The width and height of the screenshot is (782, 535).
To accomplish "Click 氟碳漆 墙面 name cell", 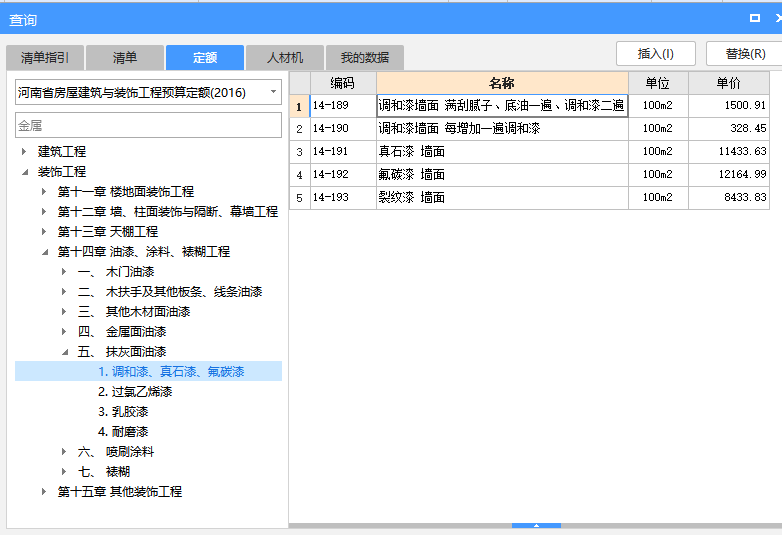I will click(502, 175).
